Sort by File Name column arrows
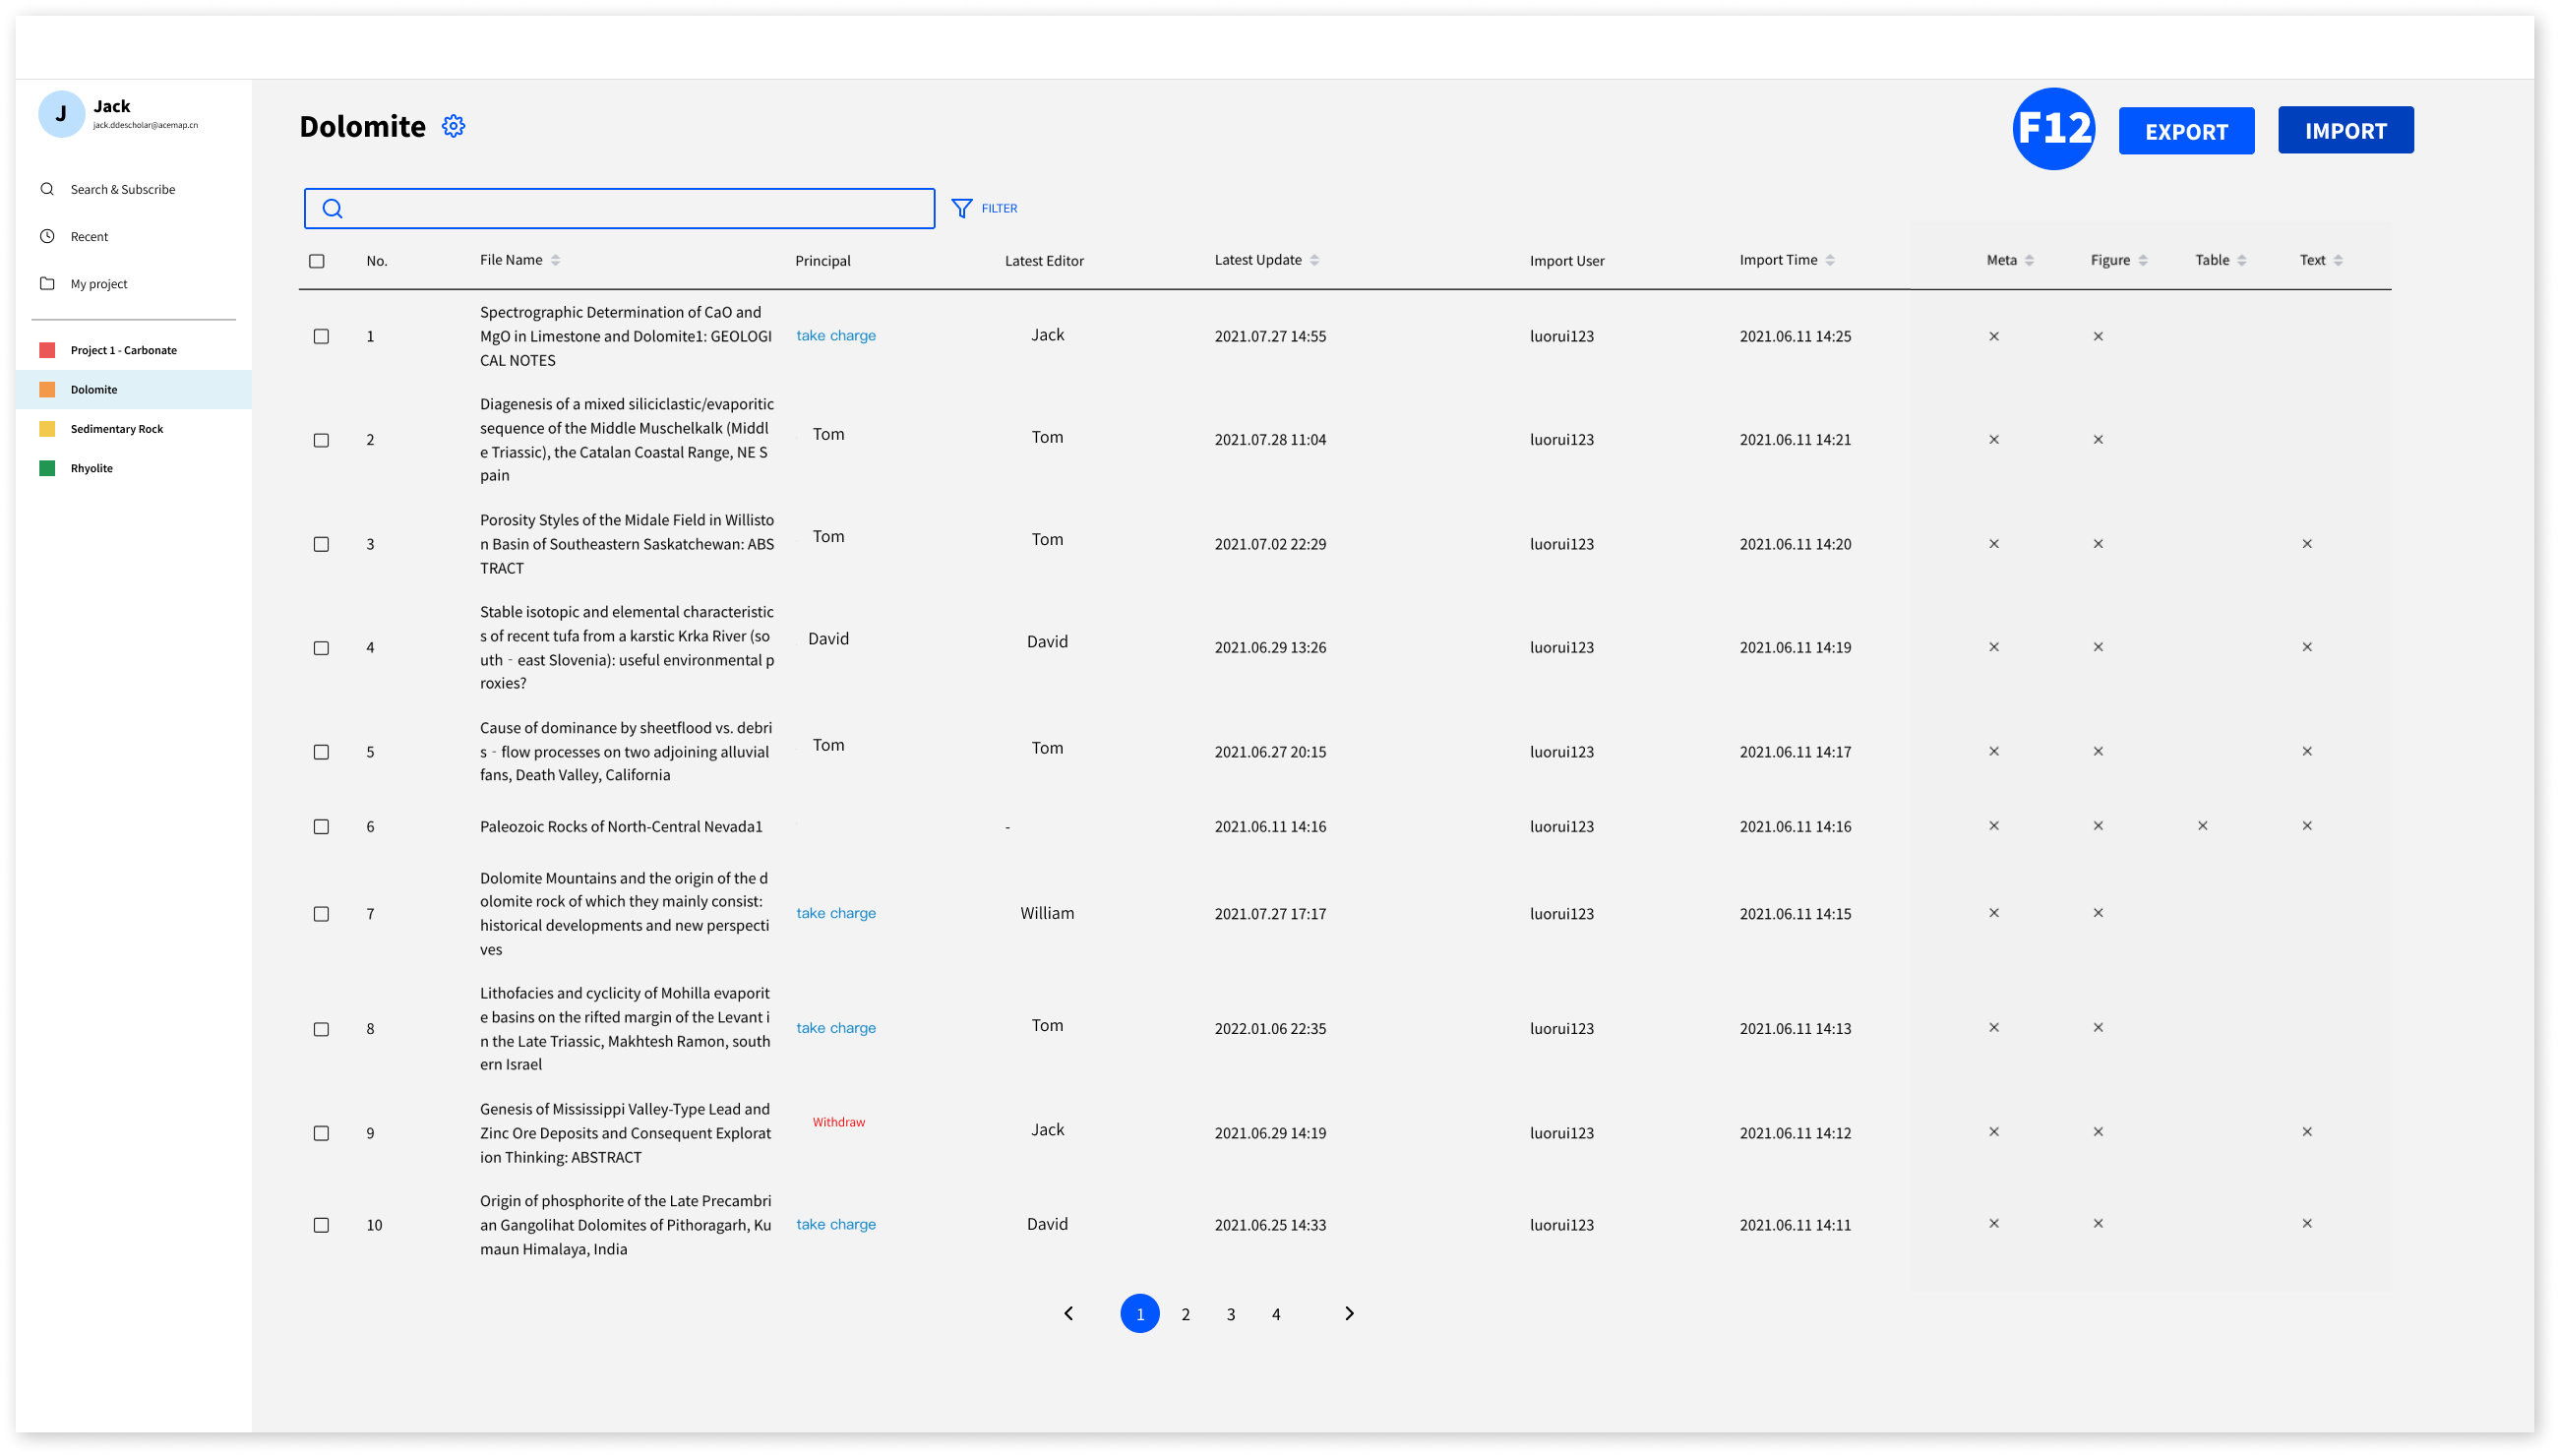 [555, 260]
